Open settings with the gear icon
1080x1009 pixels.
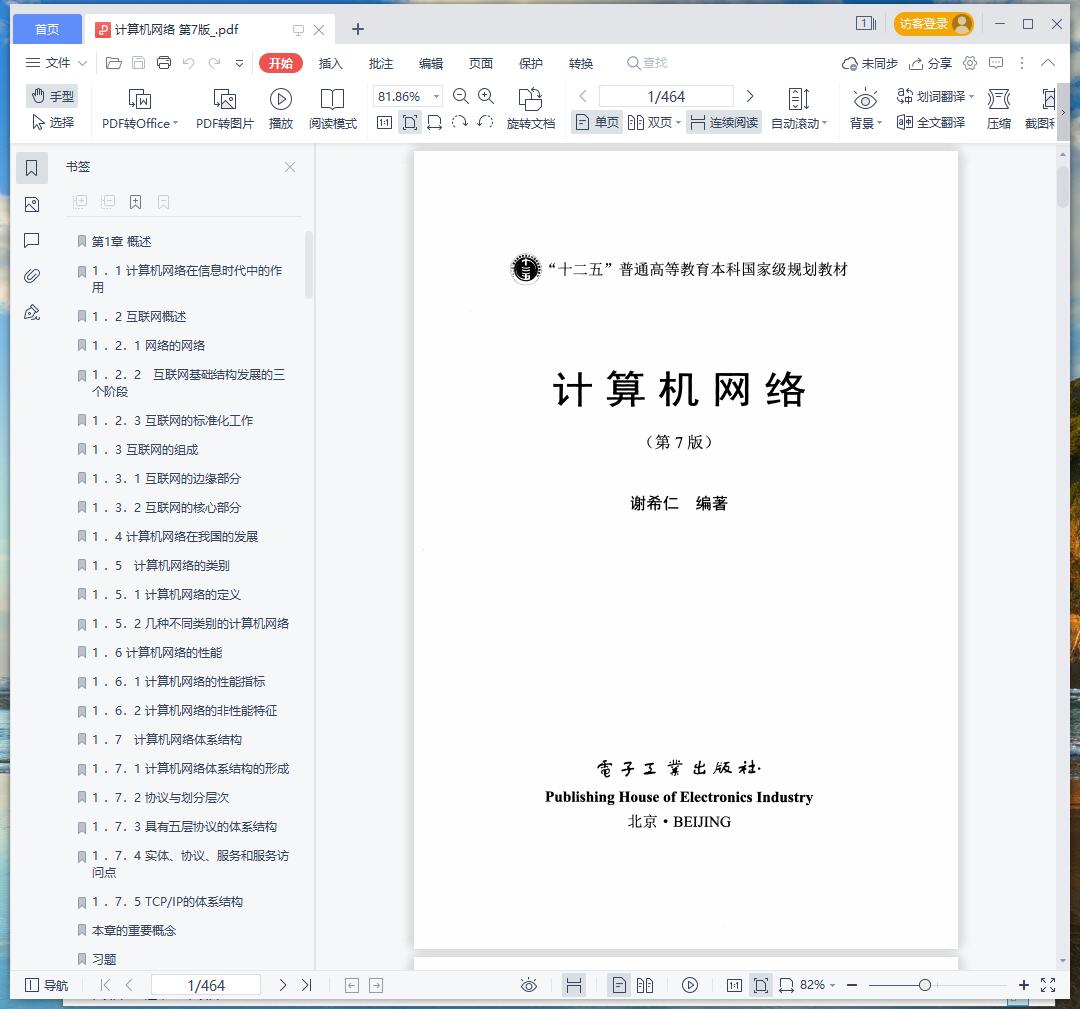click(x=970, y=63)
